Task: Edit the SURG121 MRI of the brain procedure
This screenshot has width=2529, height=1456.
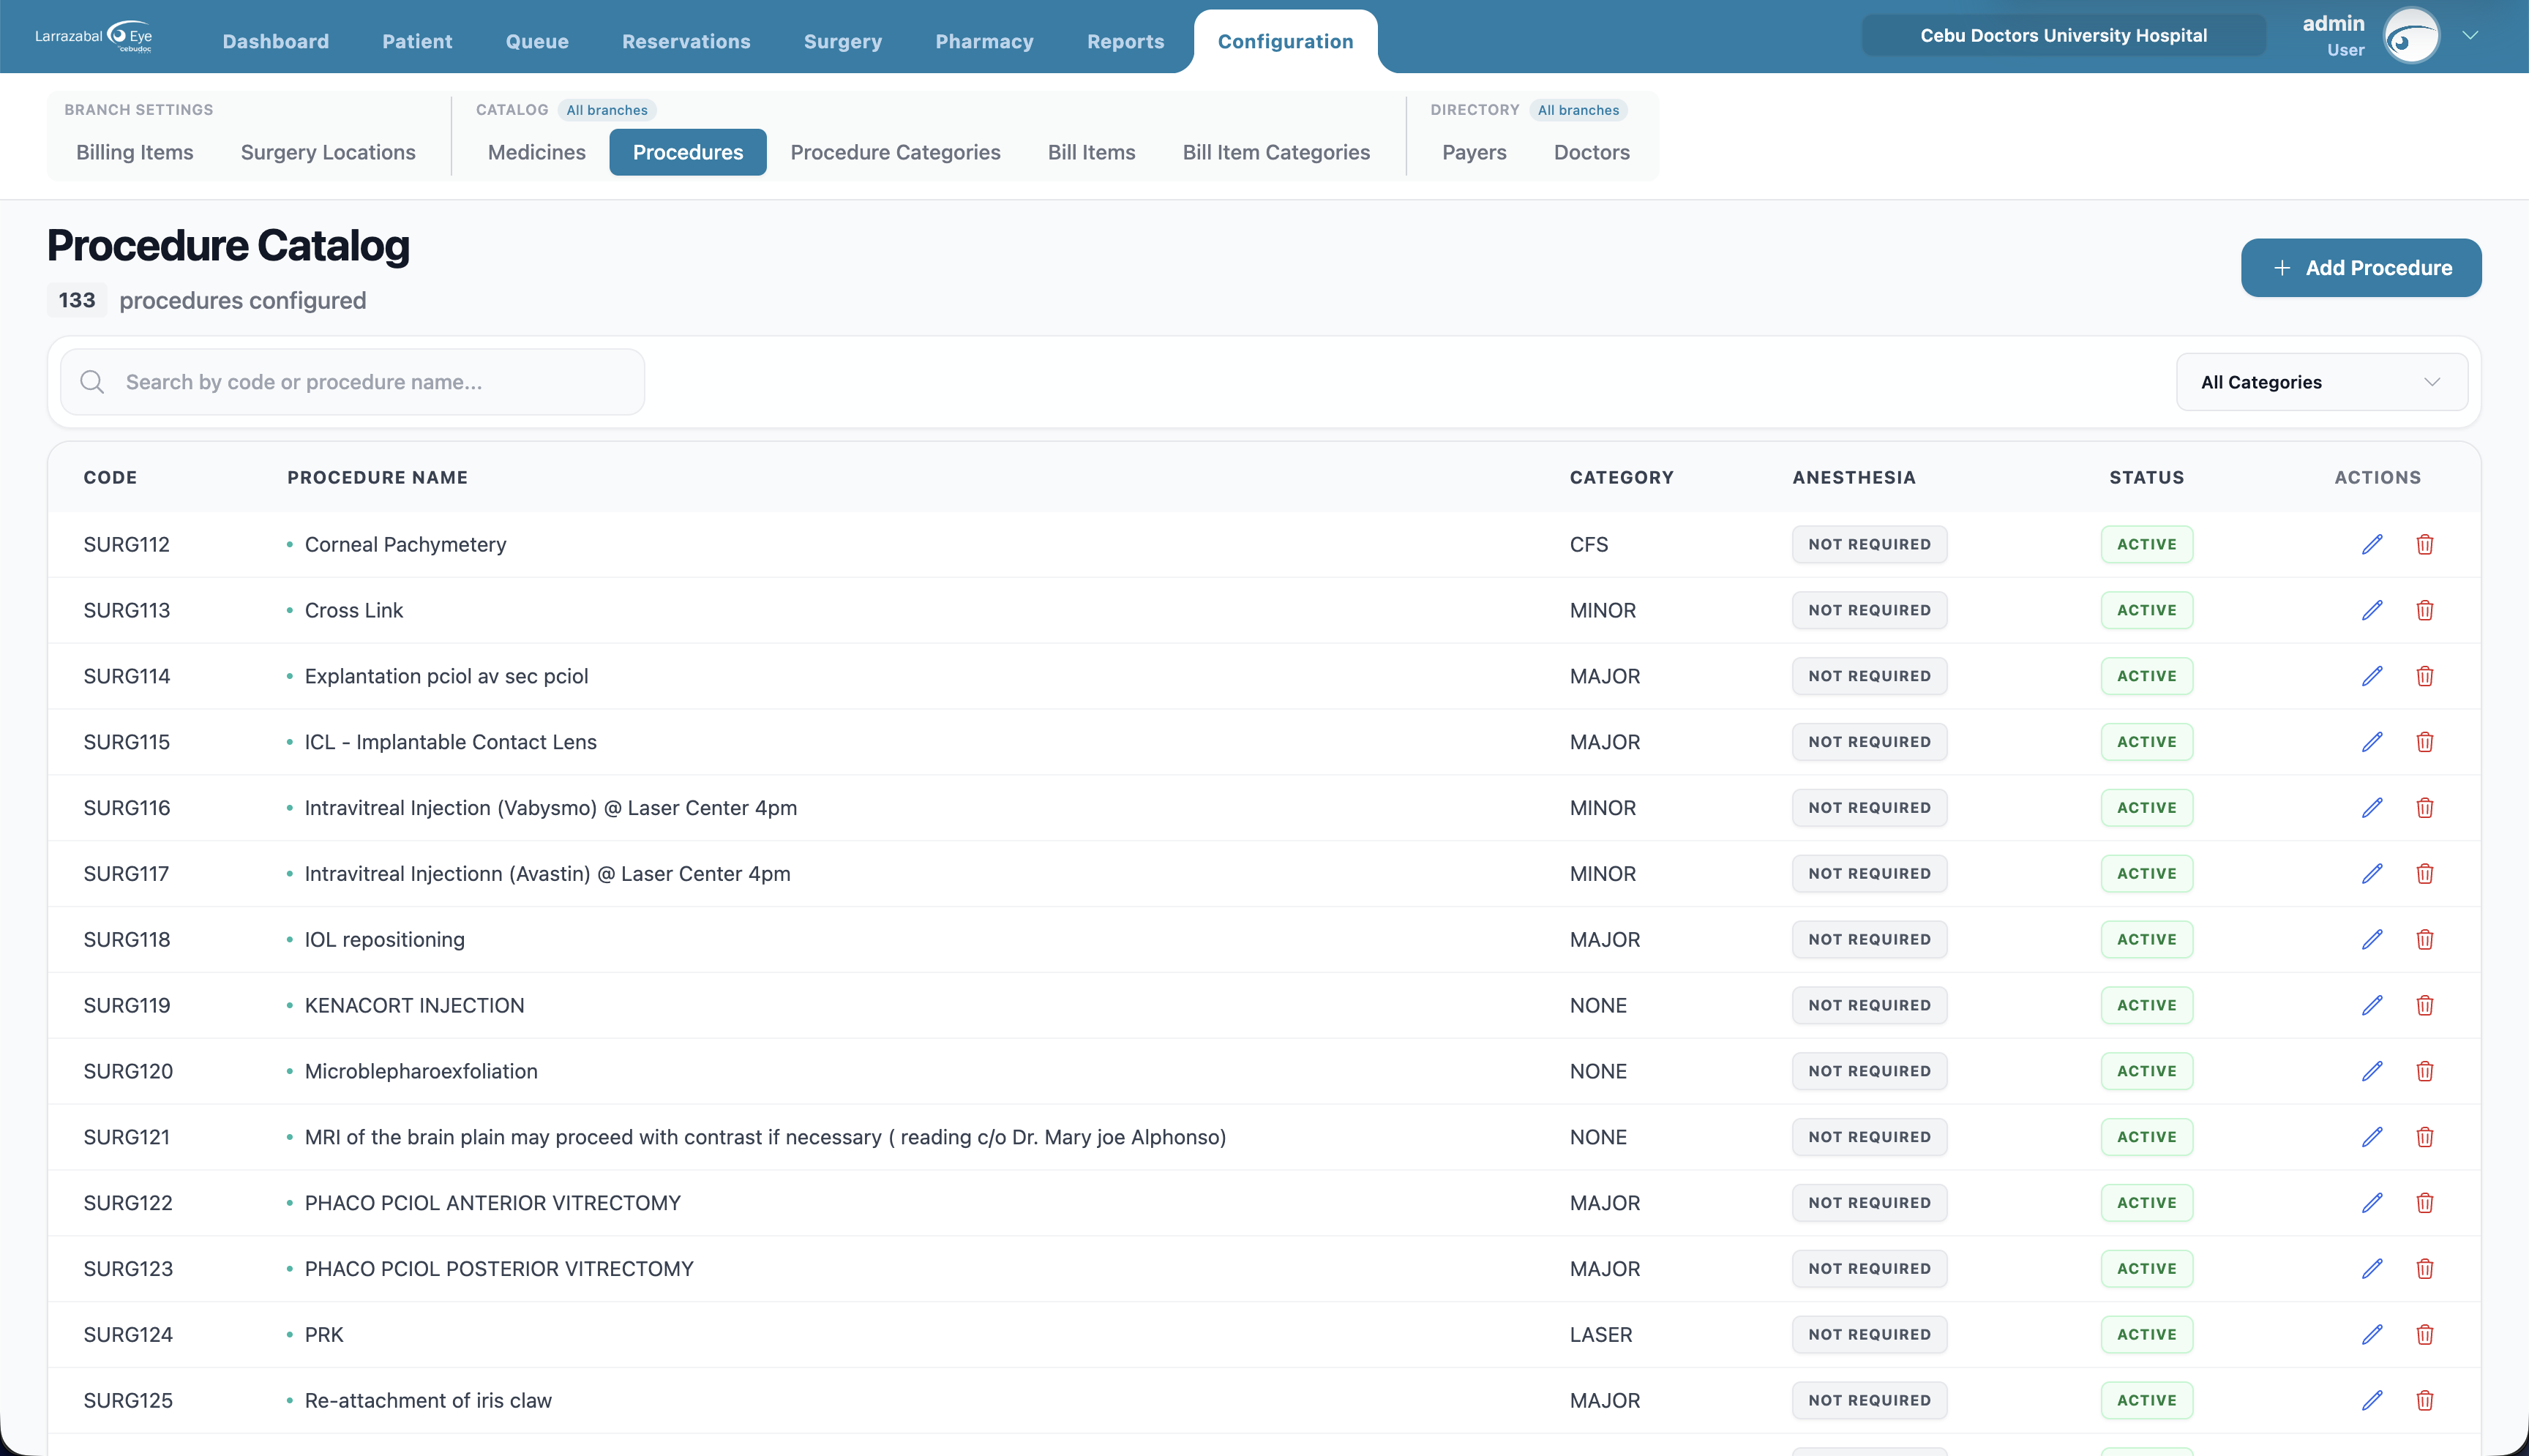Action: 2372,1137
